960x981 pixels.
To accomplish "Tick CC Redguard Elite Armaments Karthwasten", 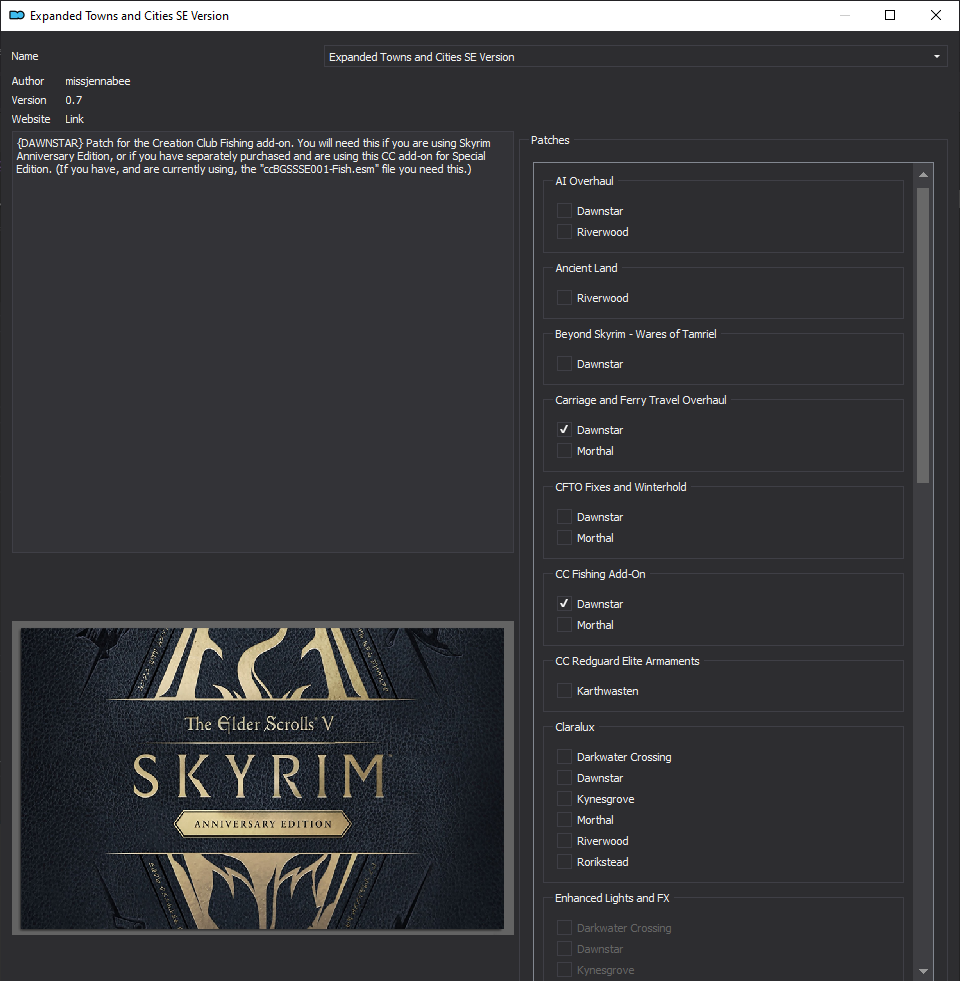I will click(x=564, y=691).
